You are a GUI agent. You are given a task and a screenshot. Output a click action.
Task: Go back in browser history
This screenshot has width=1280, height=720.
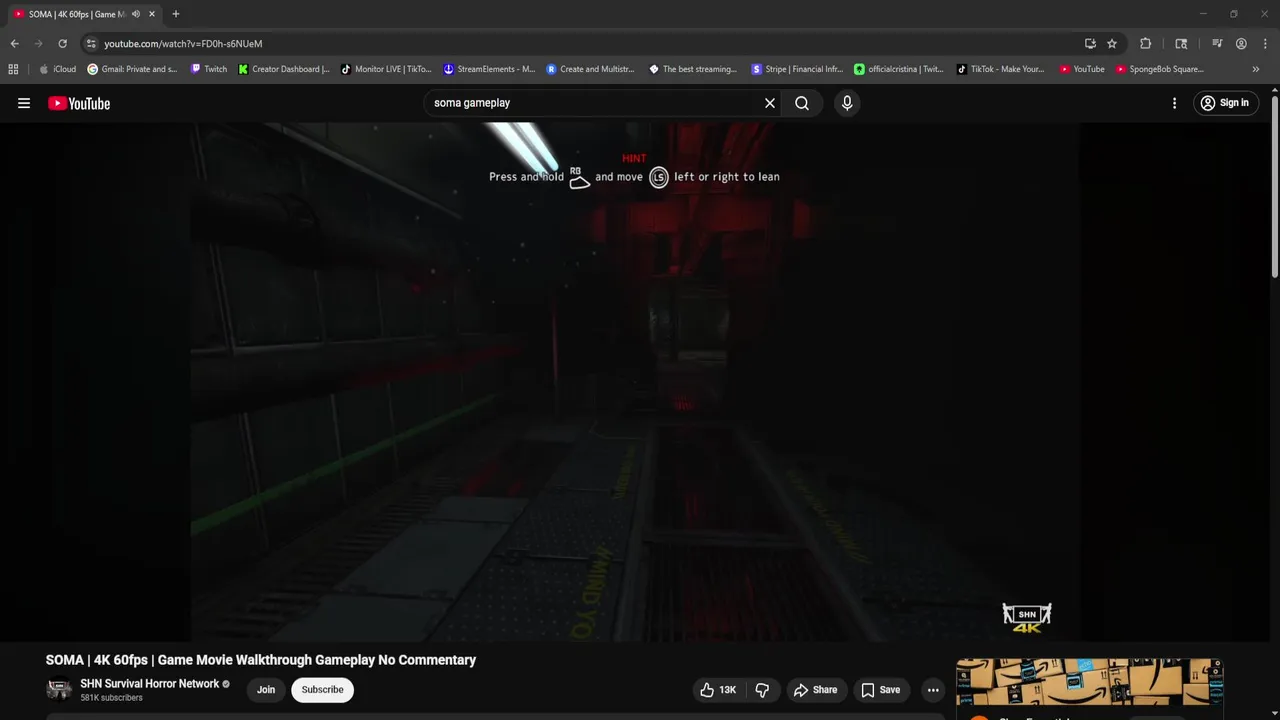pyautogui.click(x=14, y=44)
